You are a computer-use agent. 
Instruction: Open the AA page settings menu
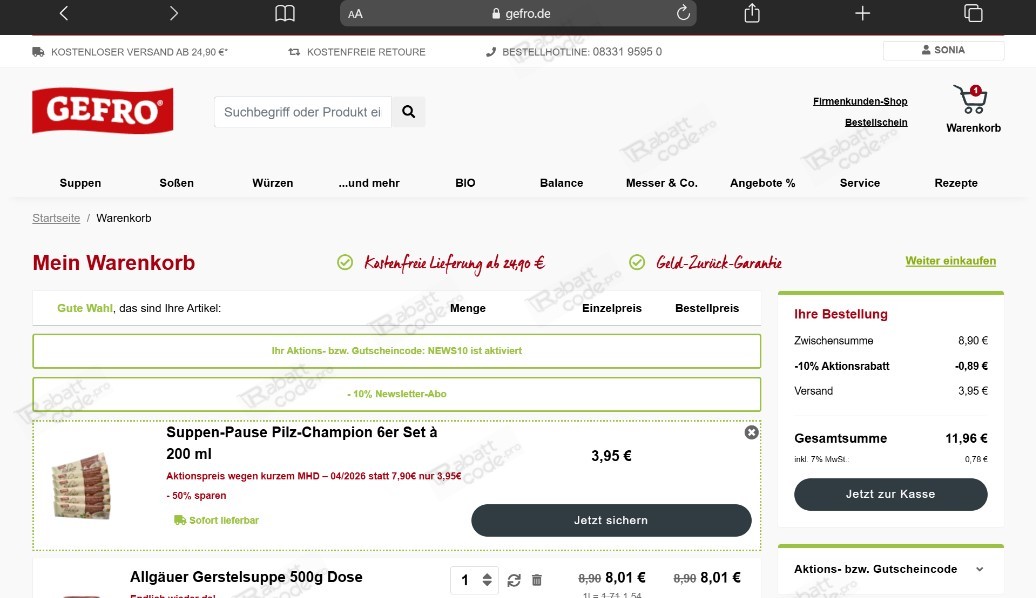pos(355,13)
